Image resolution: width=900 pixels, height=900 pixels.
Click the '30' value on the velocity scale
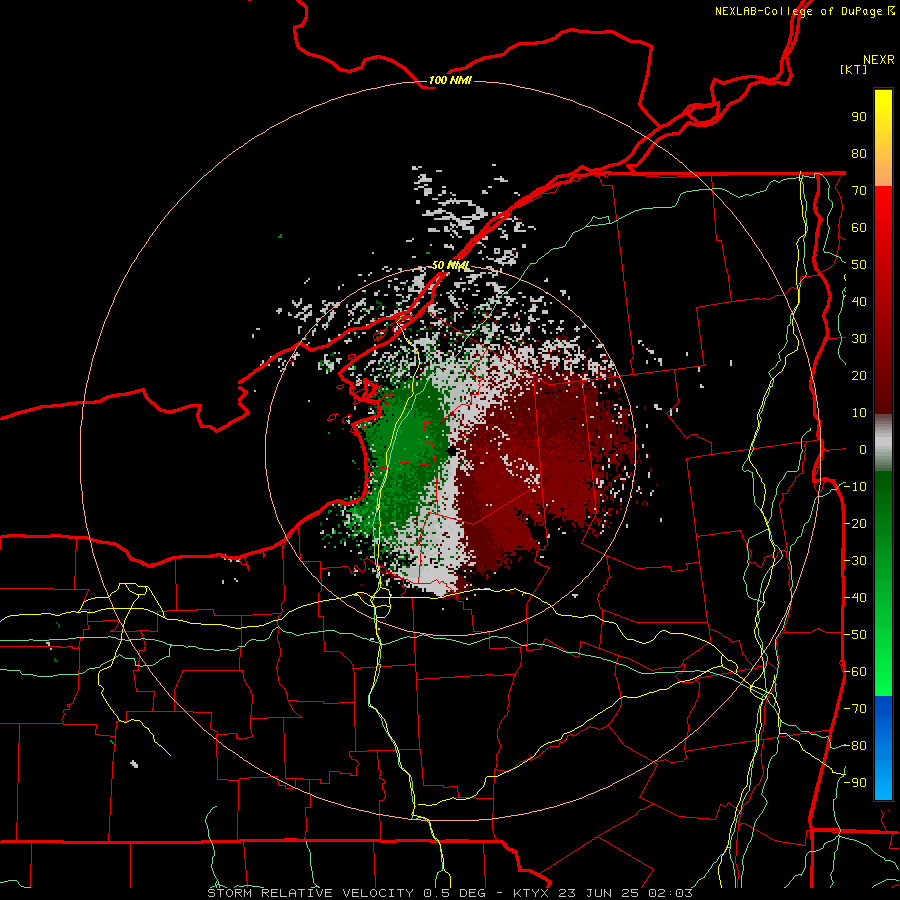[x=859, y=339]
